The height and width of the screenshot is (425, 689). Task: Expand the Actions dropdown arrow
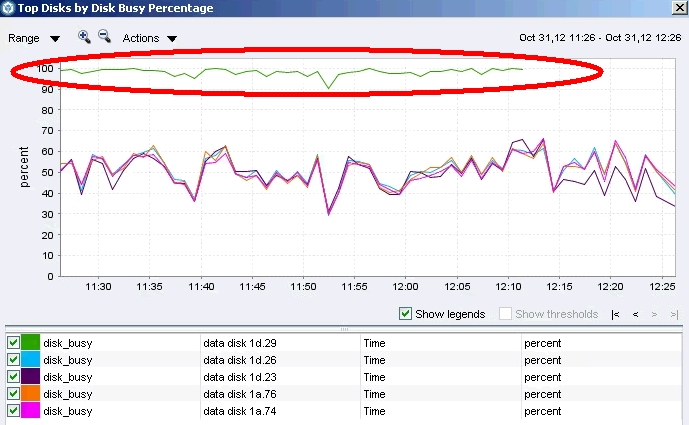coord(172,39)
